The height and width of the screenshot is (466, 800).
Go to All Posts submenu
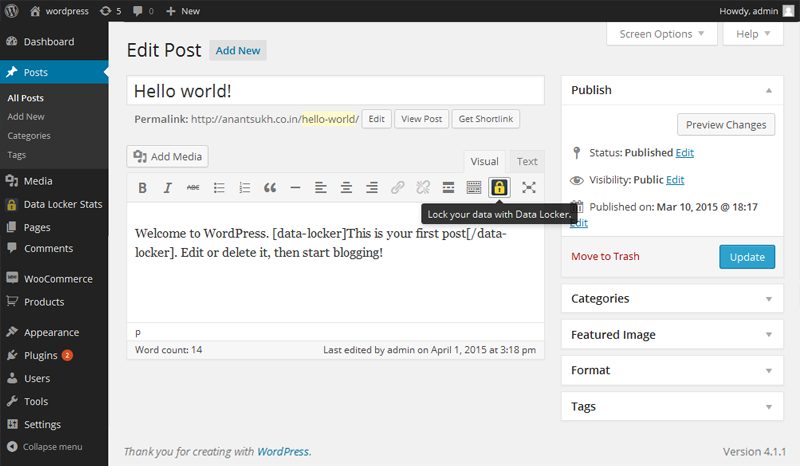pyautogui.click(x=26, y=98)
